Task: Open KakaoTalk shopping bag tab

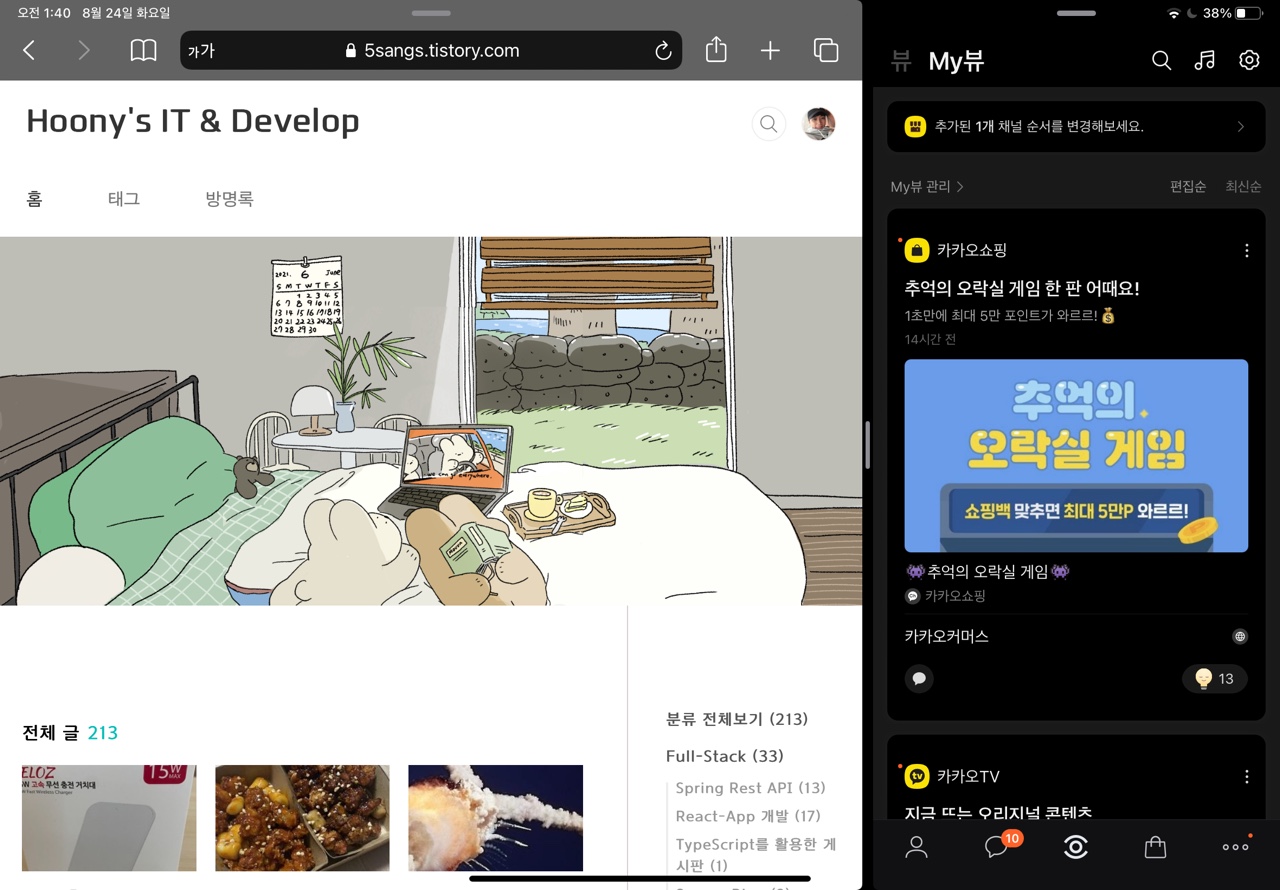Action: [x=1155, y=848]
